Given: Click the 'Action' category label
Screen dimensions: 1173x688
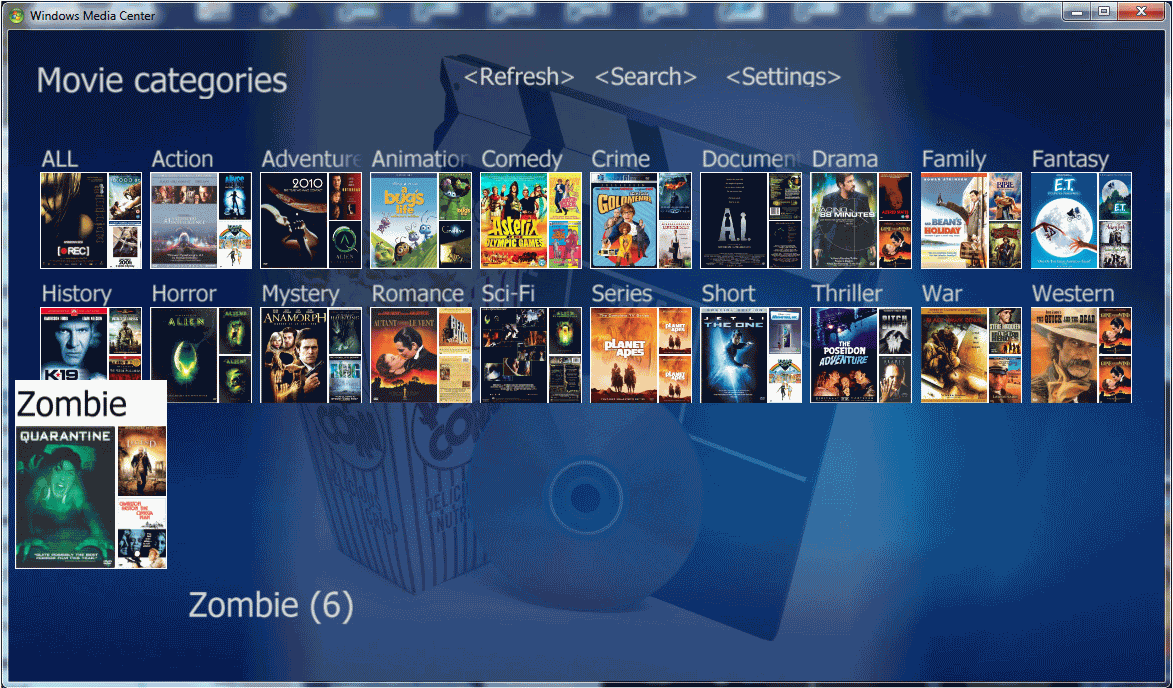Looking at the screenshot, I should [x=183, y=159].
